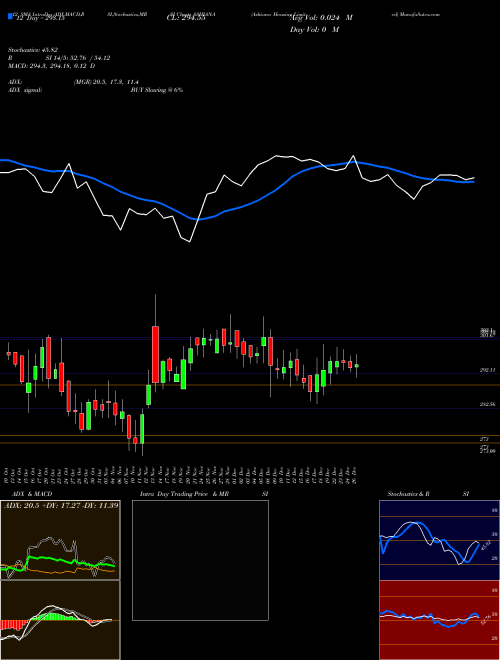Image resolution: width=500 pixels, height=660 pixels.
Task: Click the 292.11 price level label
Action: [487, 370]
